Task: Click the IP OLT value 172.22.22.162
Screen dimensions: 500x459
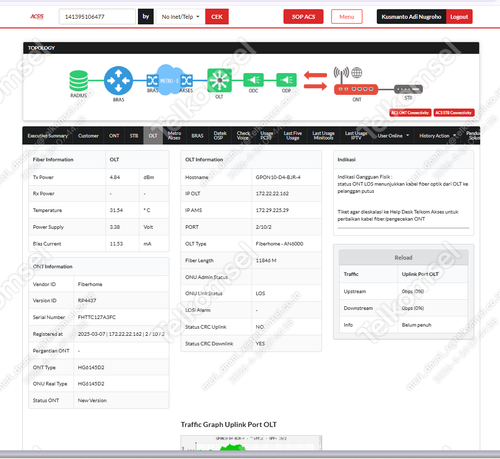Action: click(x=272, y=194)
